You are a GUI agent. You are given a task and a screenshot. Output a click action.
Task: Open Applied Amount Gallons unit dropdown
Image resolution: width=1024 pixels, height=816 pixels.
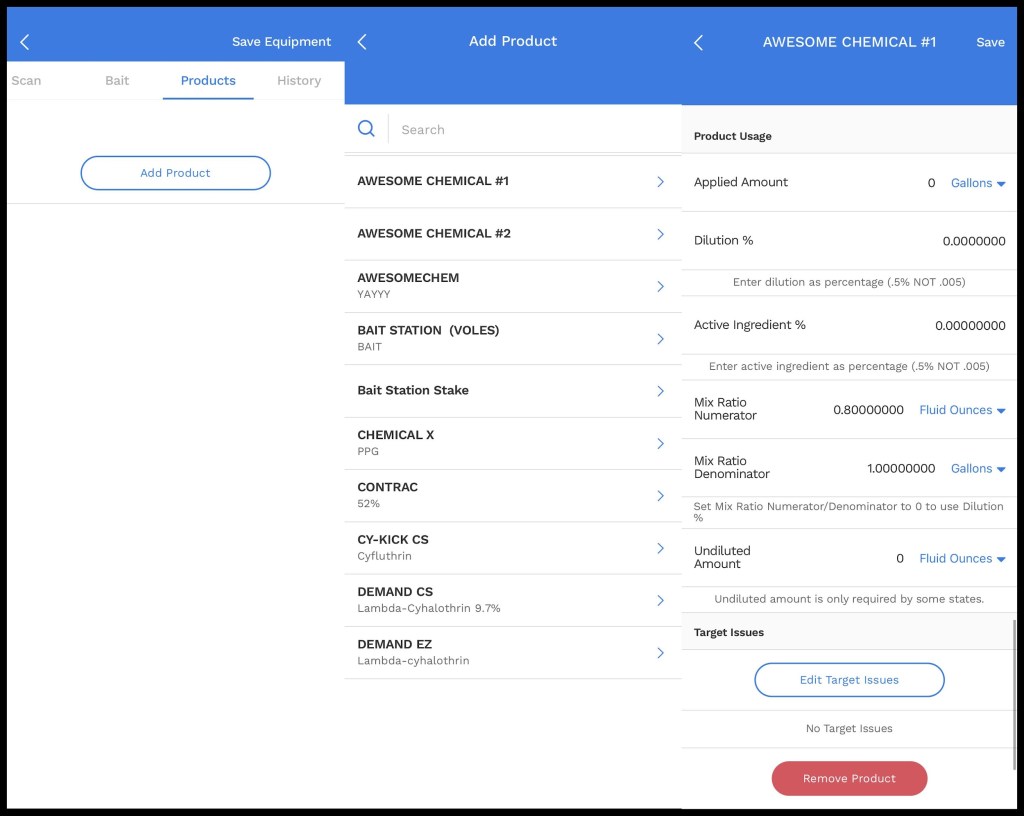point(977,183)
